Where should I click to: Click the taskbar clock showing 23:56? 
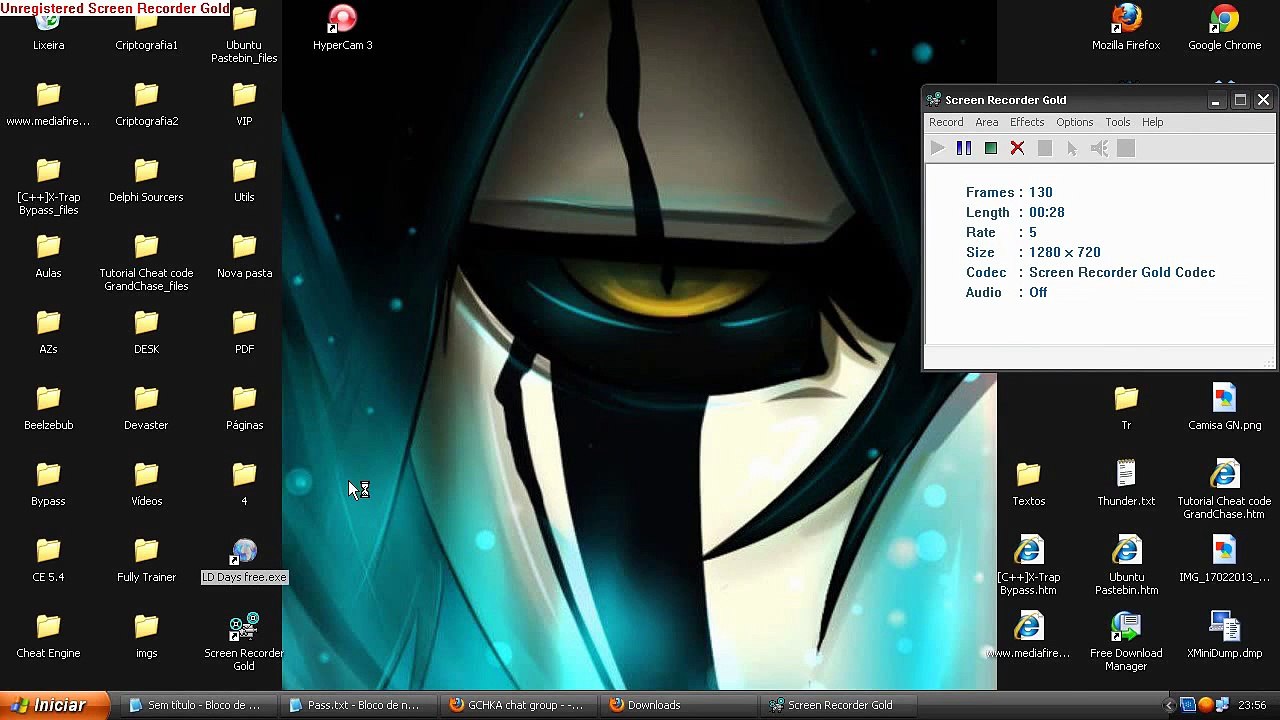coord(1252,705)
